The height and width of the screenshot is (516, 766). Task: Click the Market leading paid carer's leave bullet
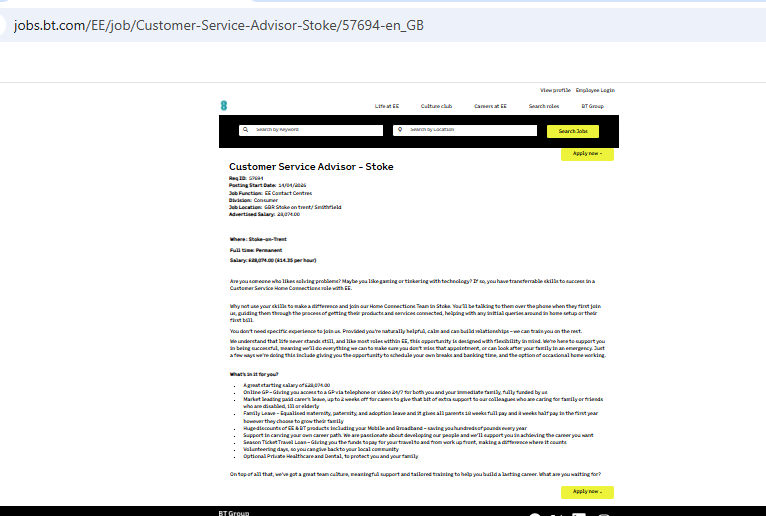point(423,403)
